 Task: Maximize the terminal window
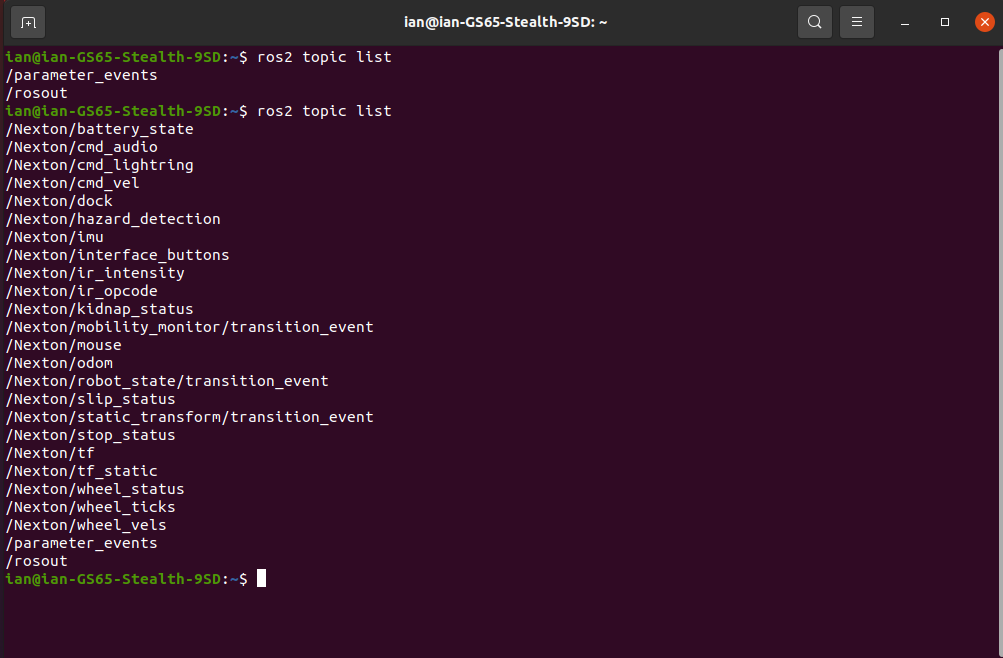pyautogui.click(x=945, y=22)
